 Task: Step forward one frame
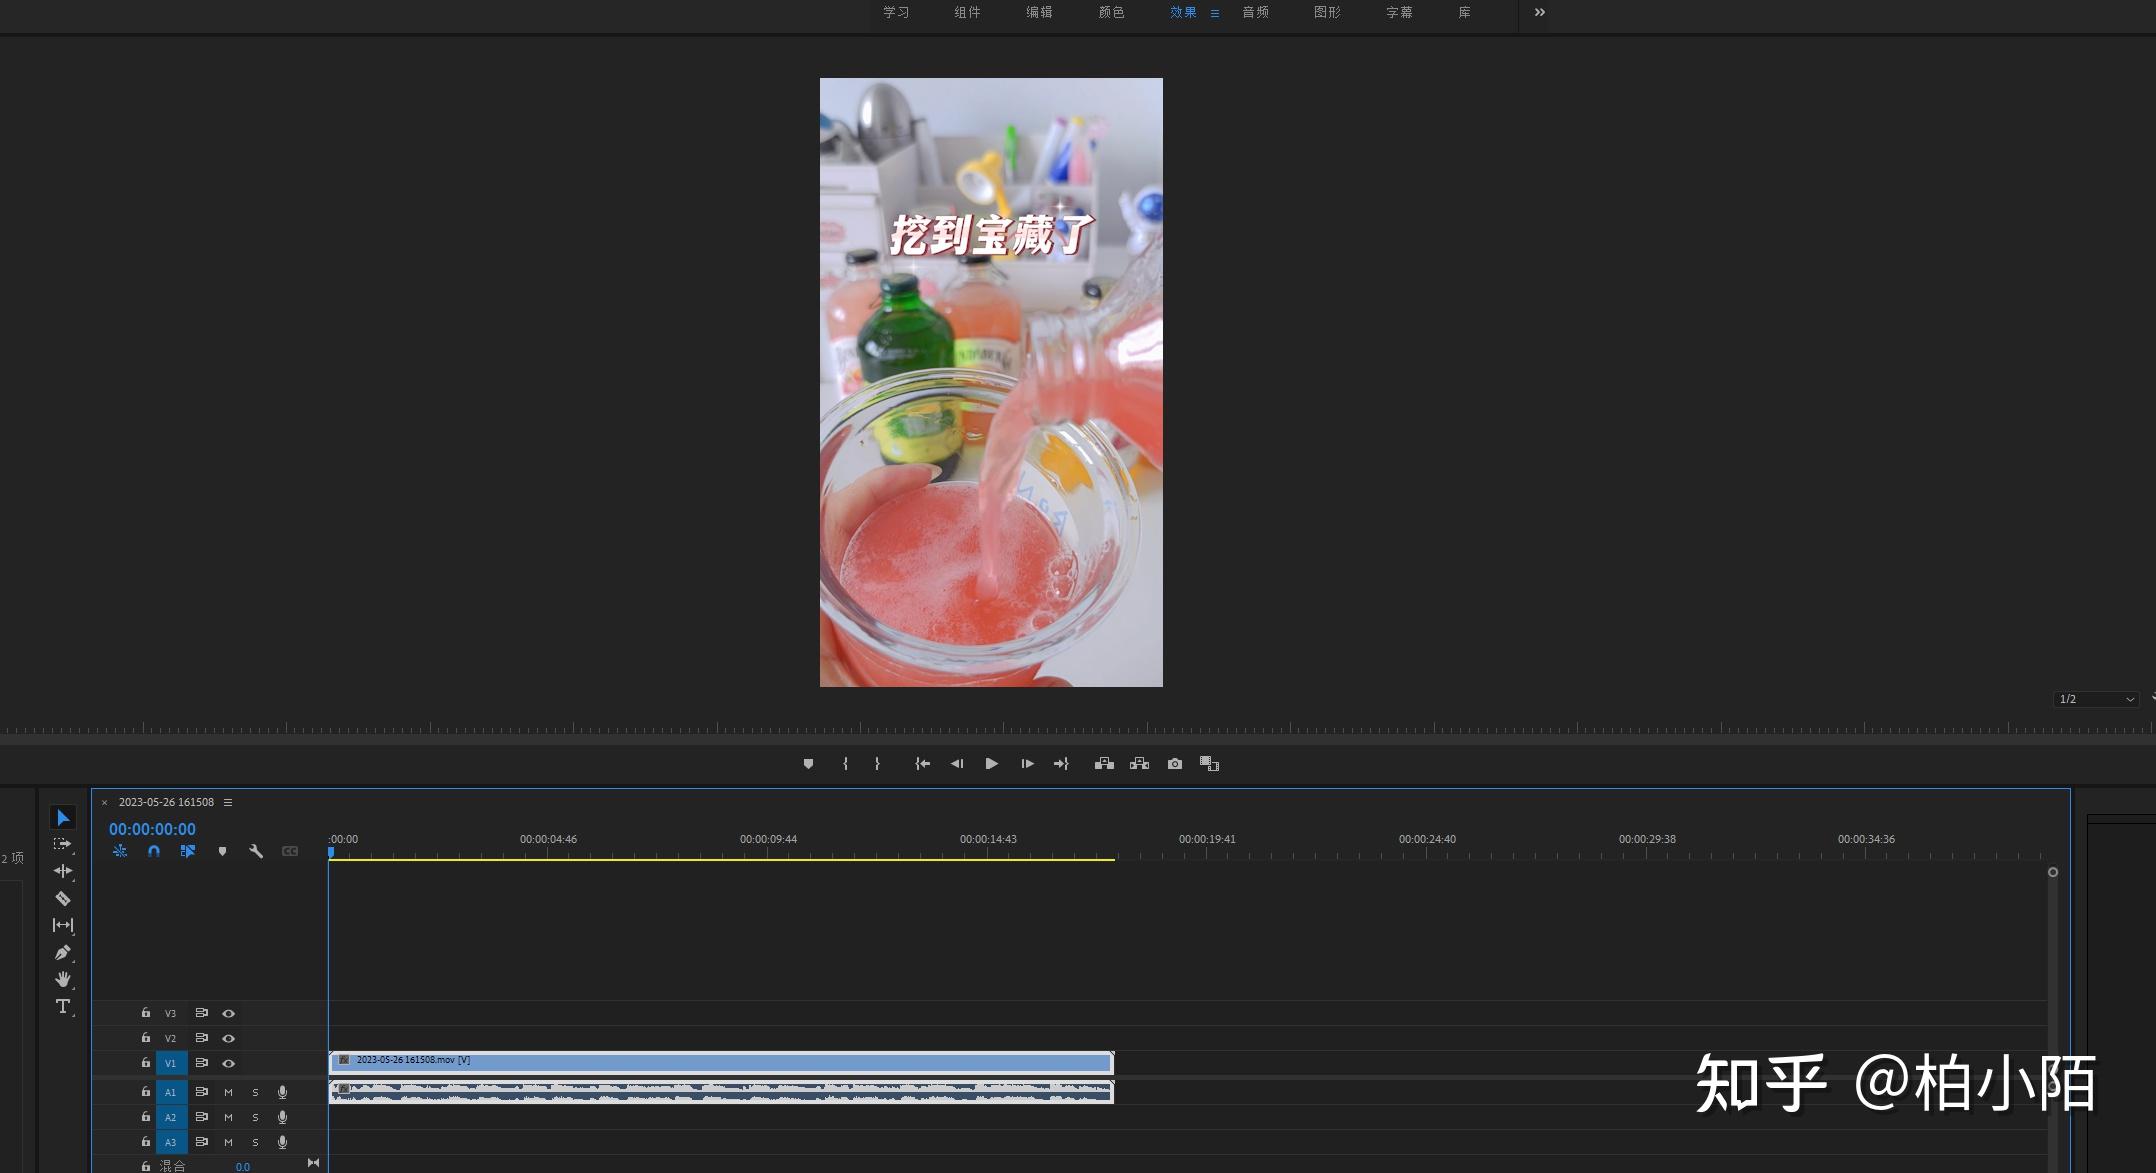(1027, 764)
